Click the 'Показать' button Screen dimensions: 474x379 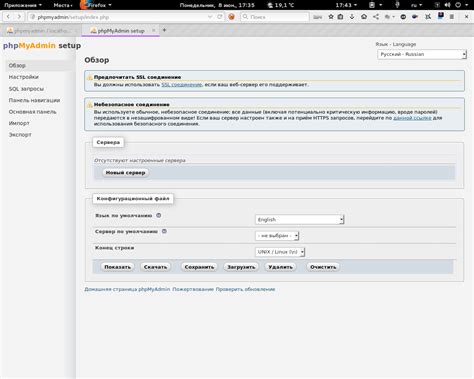click(x=117, y=267)
